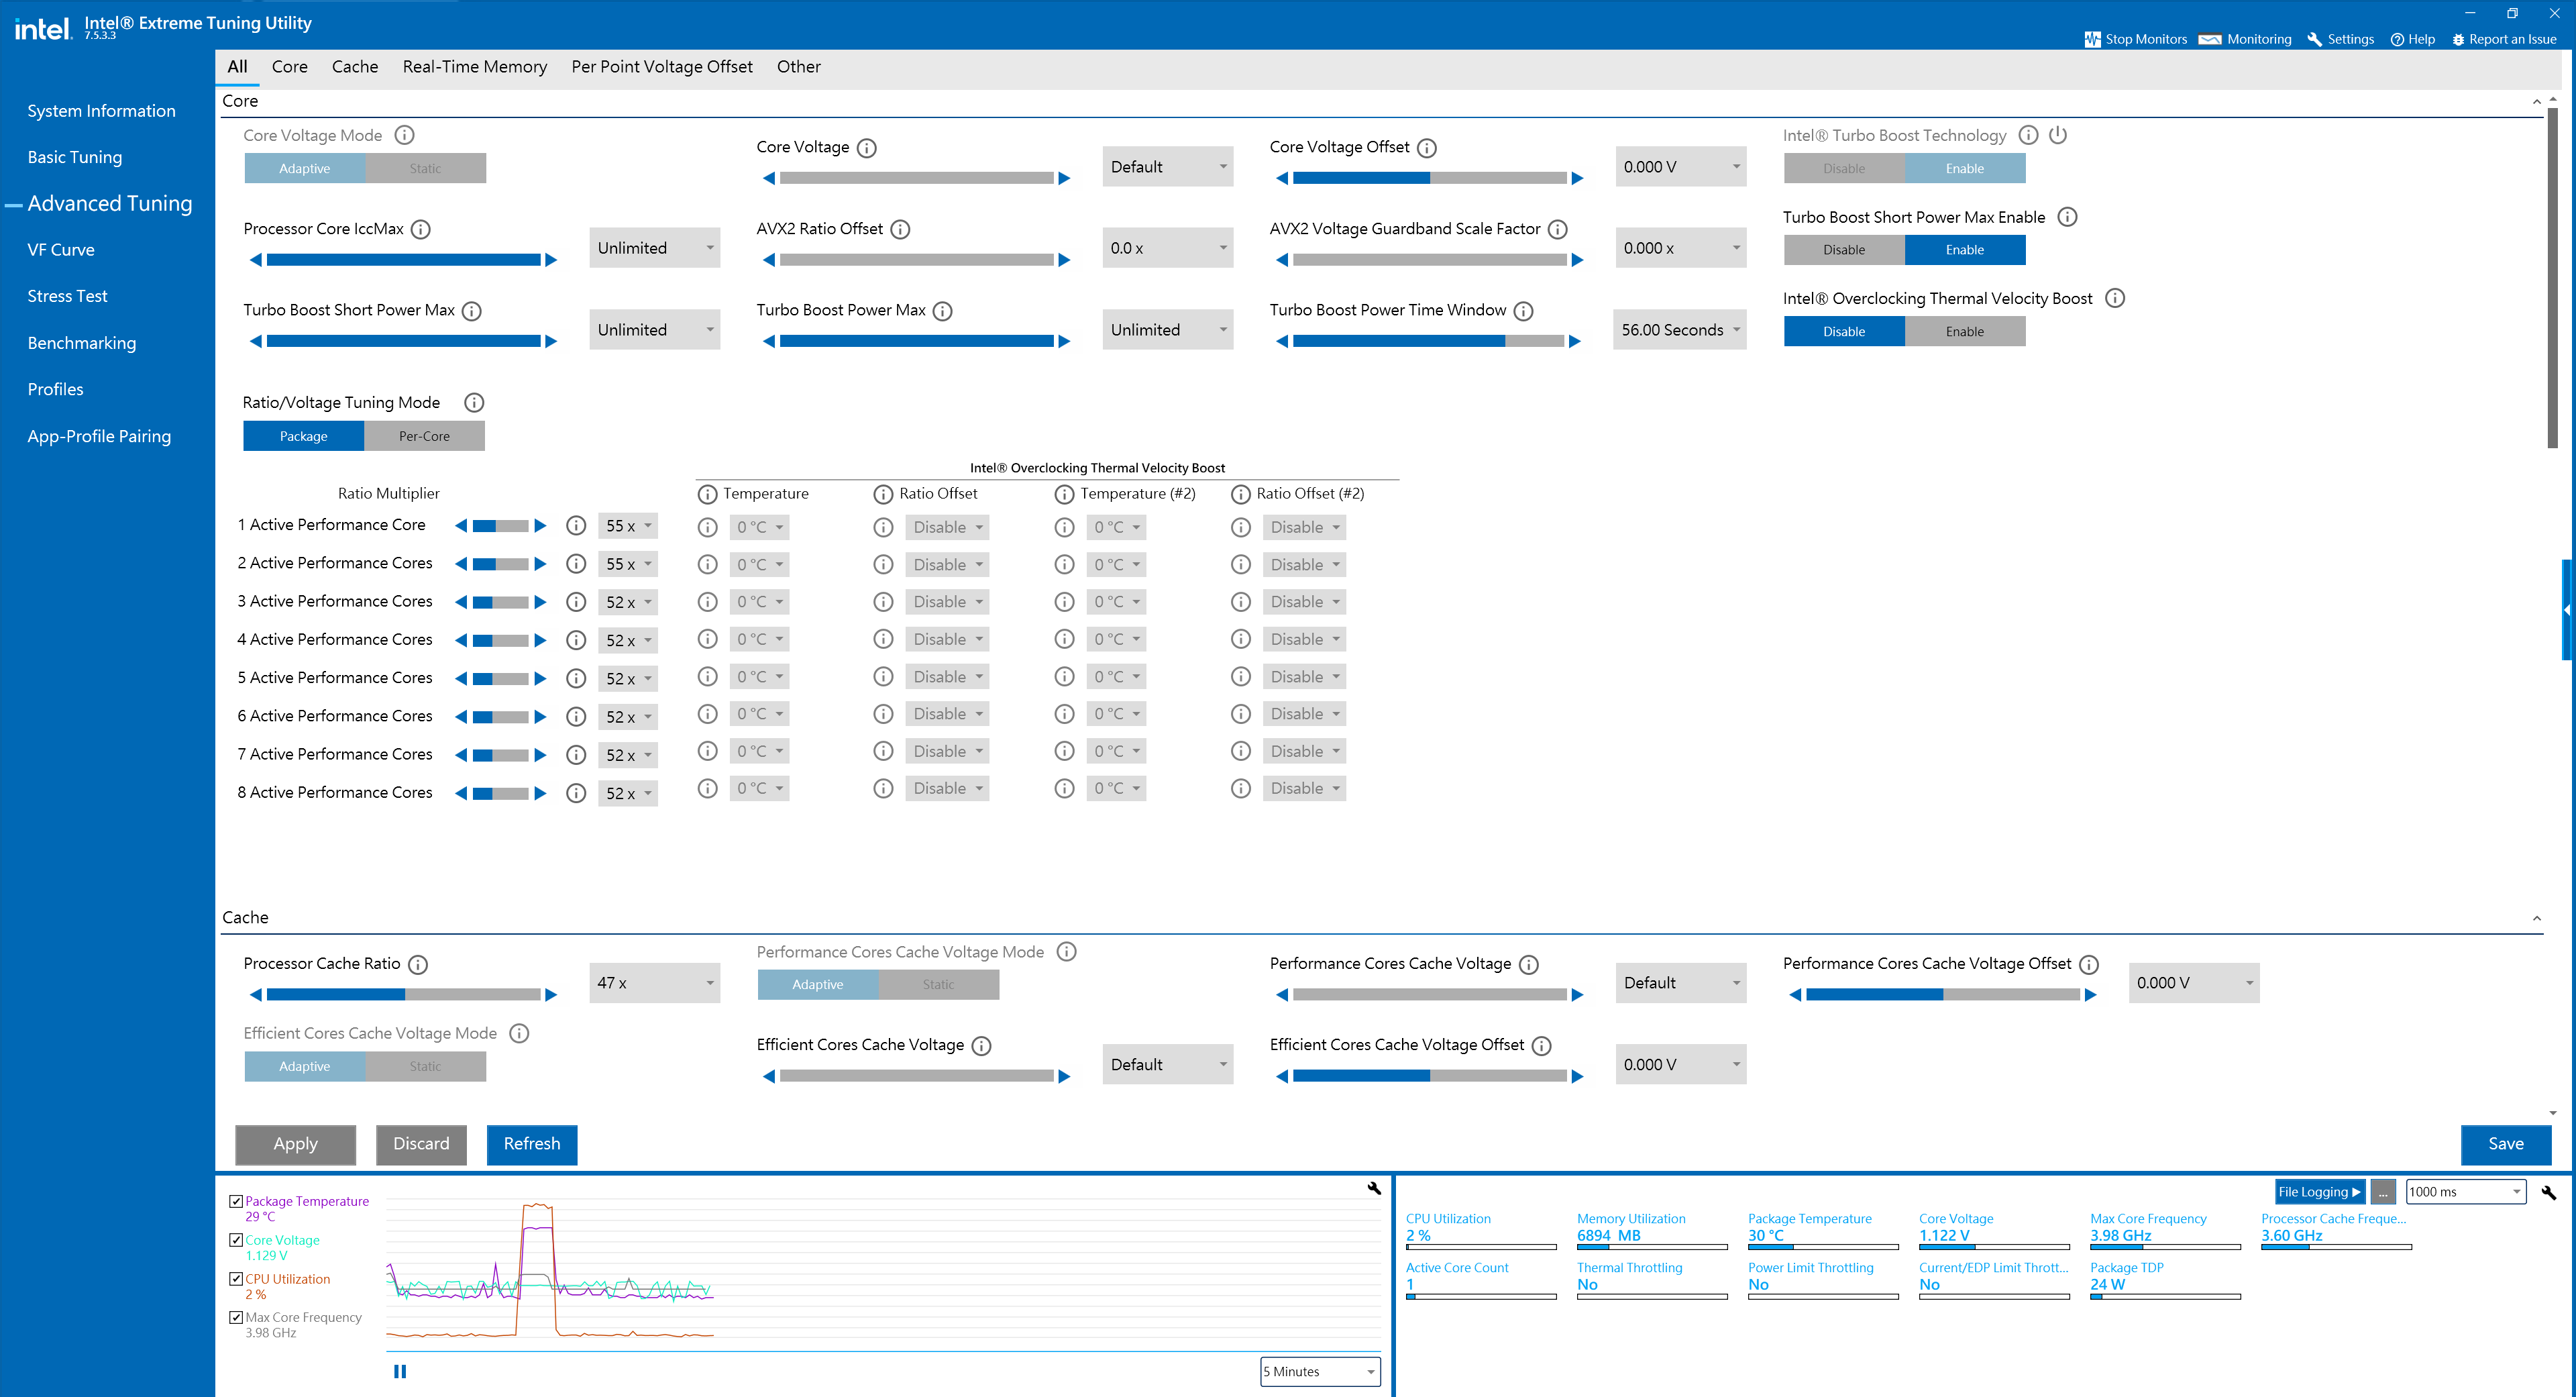The height and width of the screenshot is (1397, 2576).
Task: Open Processor Cache Ratio 47 x dropdown
Action: (x=655, y=983)
